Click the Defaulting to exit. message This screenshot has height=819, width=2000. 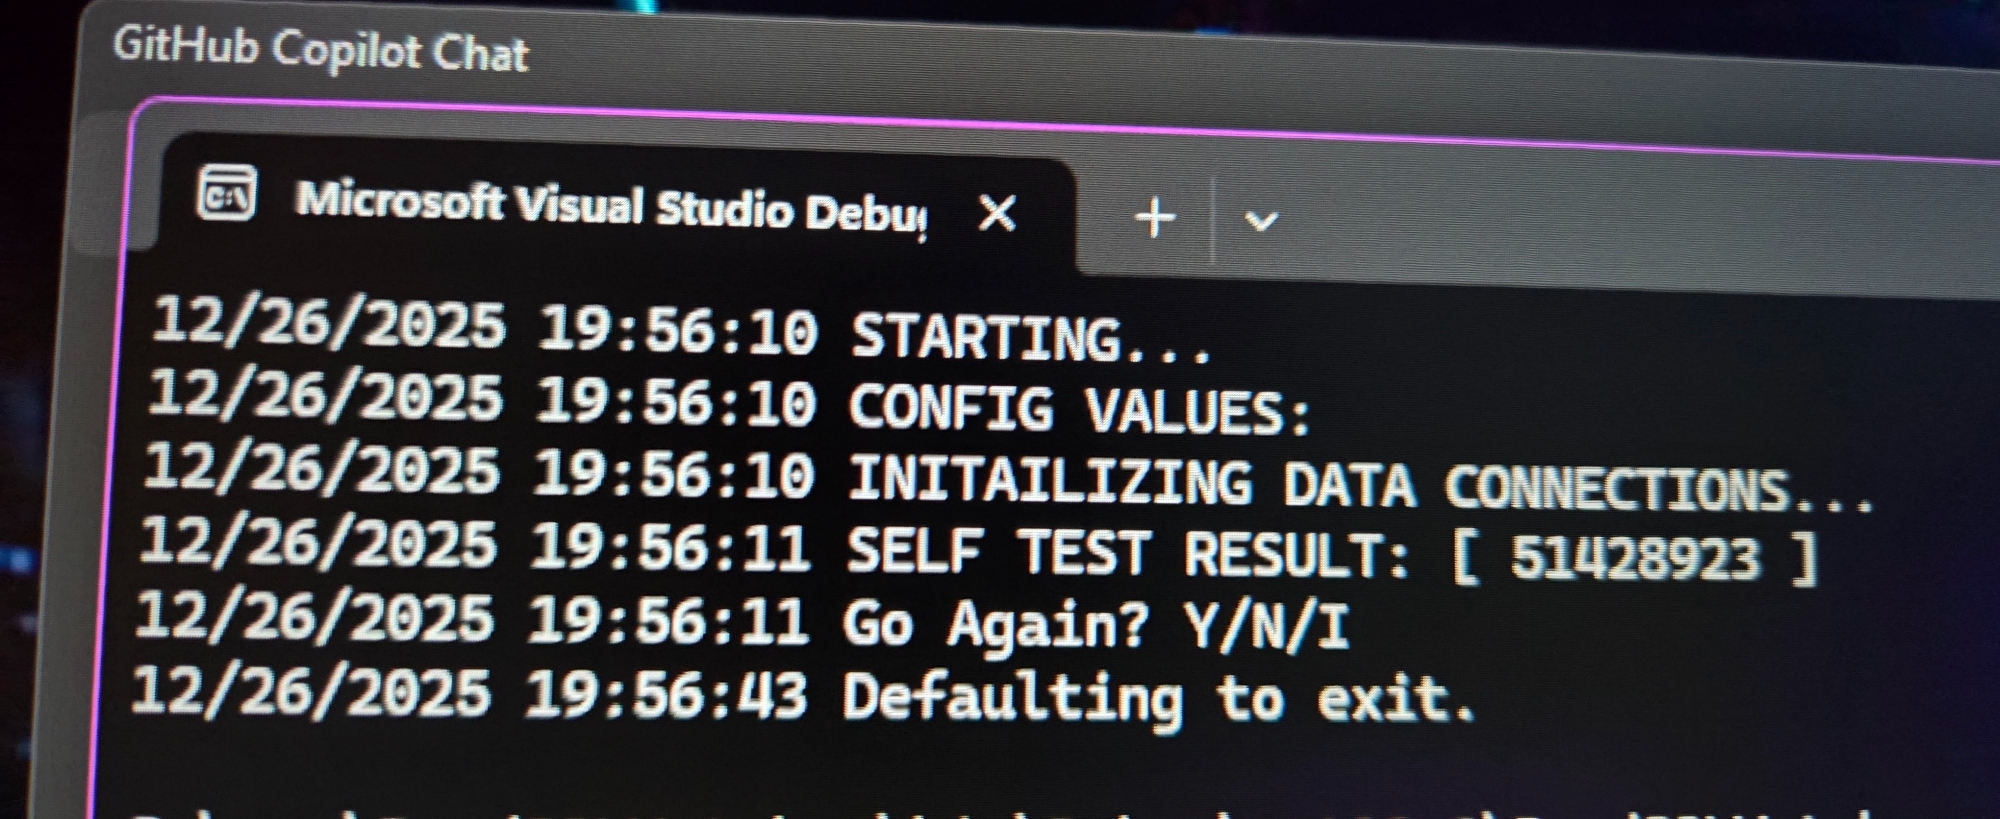1158,697
